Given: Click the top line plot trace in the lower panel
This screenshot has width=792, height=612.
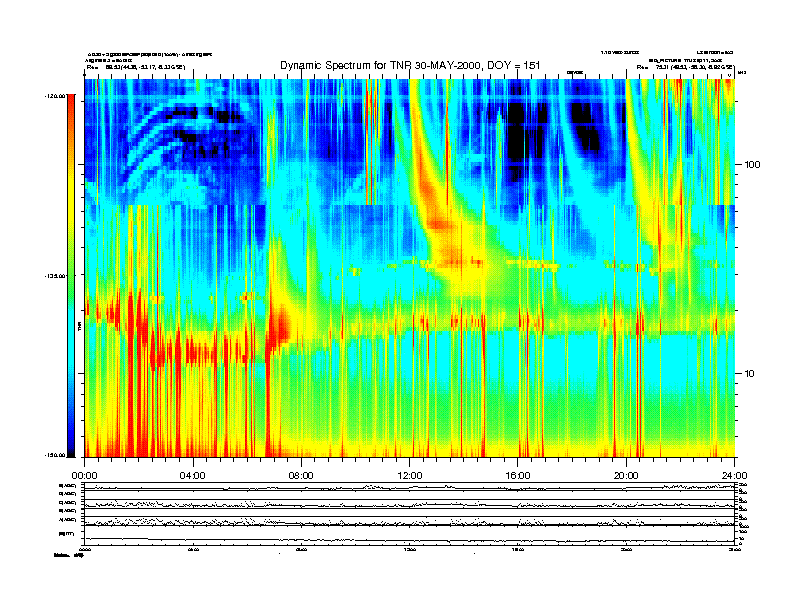Looking at the screenshot, I should coord(410,487).
